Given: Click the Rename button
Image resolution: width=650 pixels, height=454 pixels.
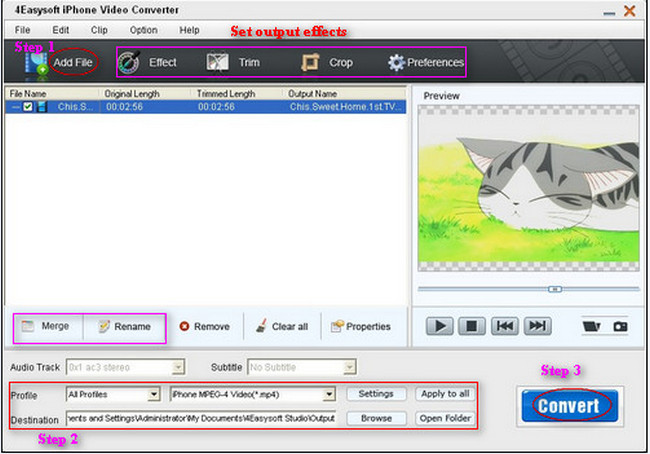Looking at the screenshot, I should (124, 327).
